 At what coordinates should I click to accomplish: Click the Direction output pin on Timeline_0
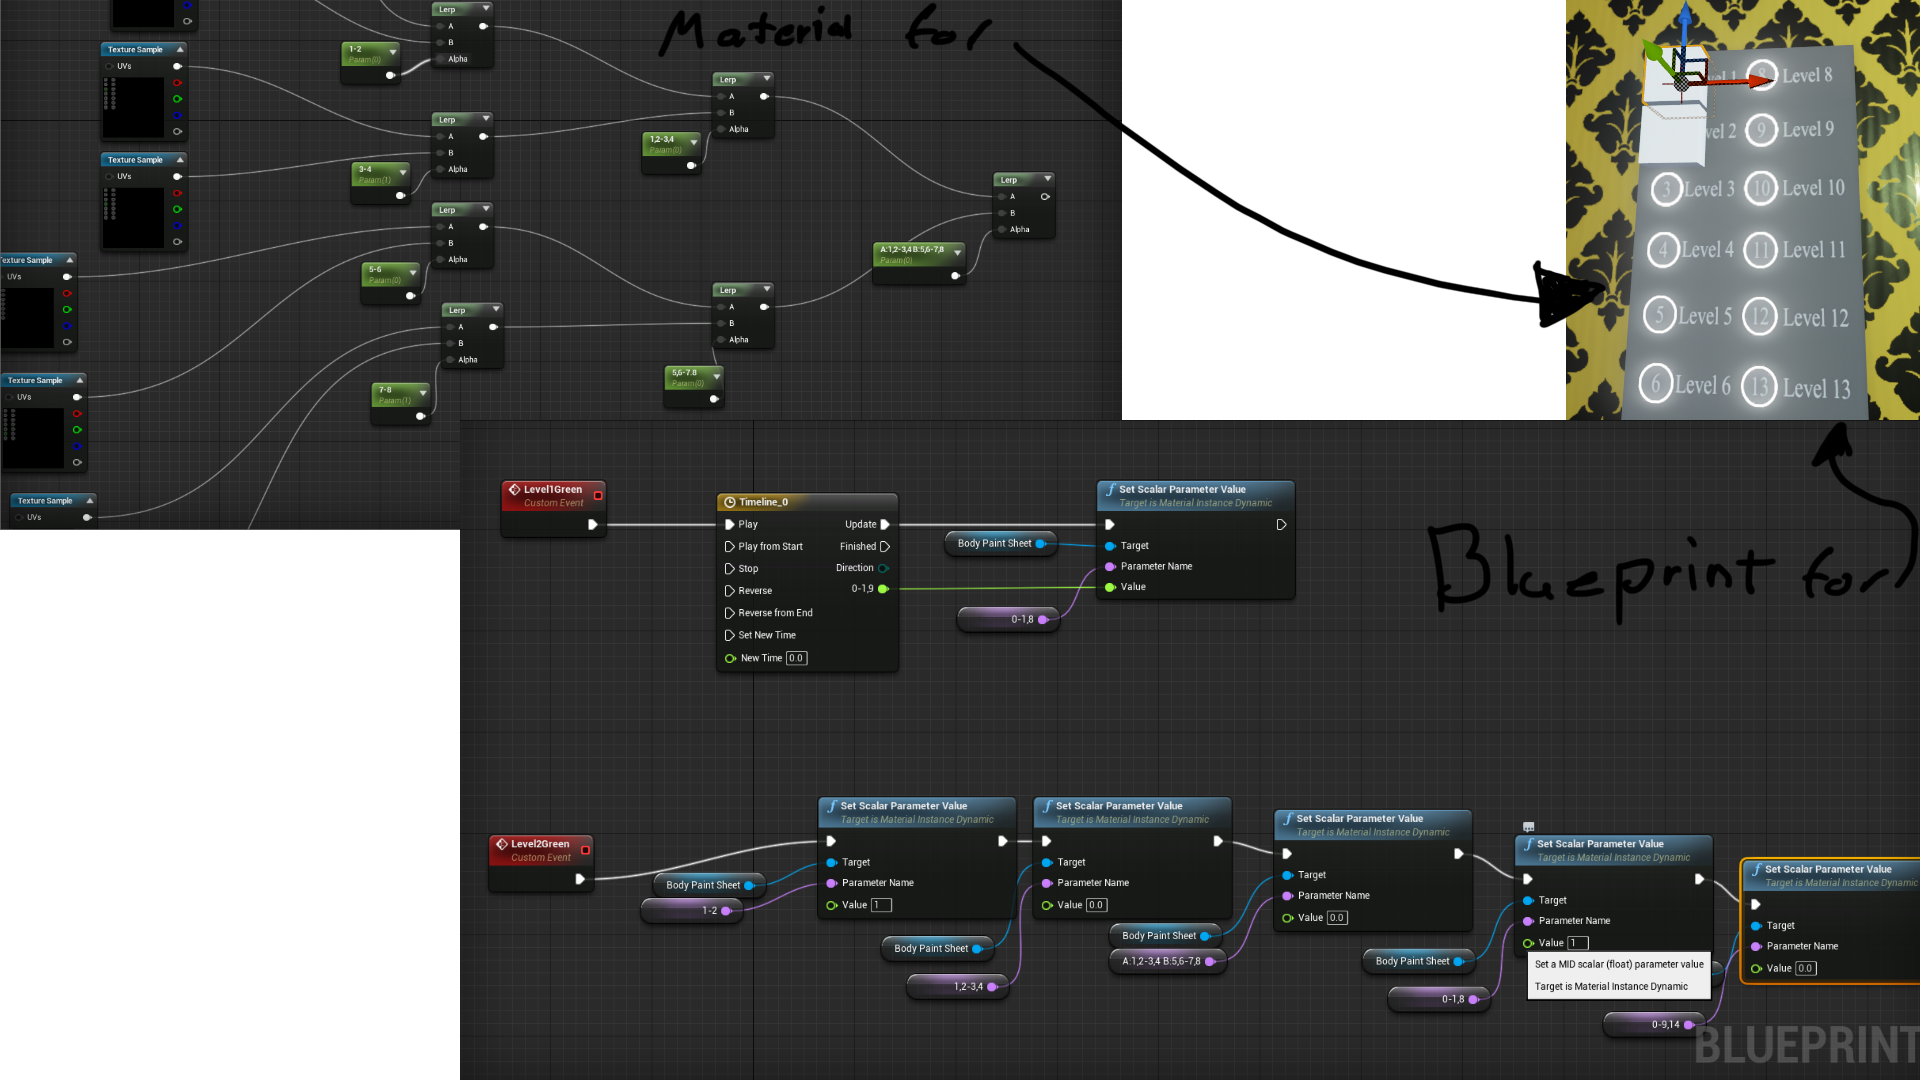(x=883, y=568)
